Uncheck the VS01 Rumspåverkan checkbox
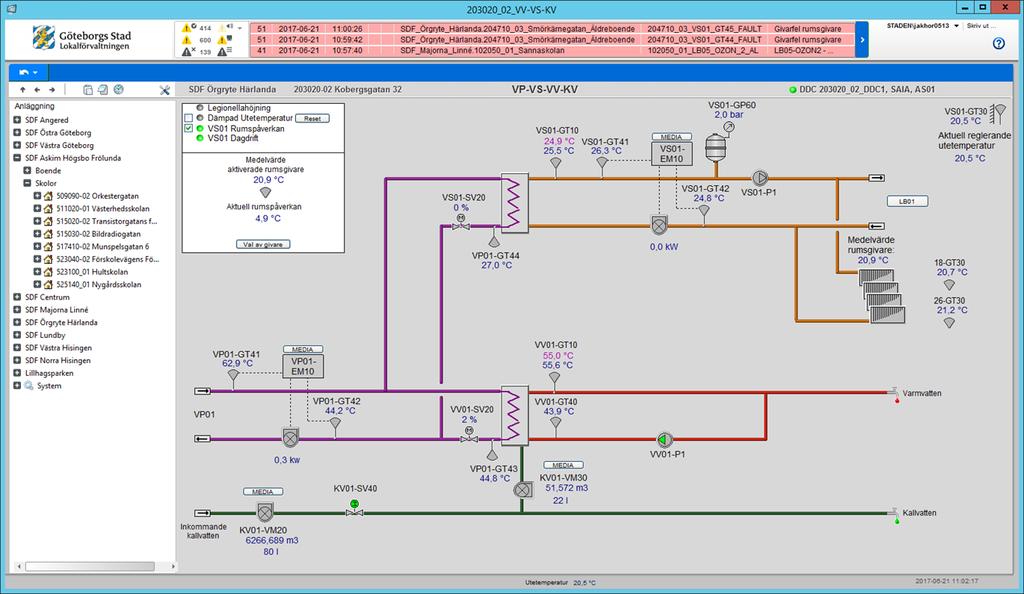 (189, 129)
